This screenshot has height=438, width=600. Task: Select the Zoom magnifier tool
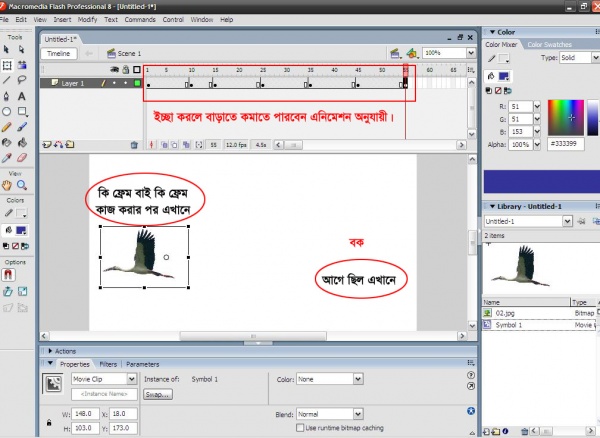tap(22, 186)
